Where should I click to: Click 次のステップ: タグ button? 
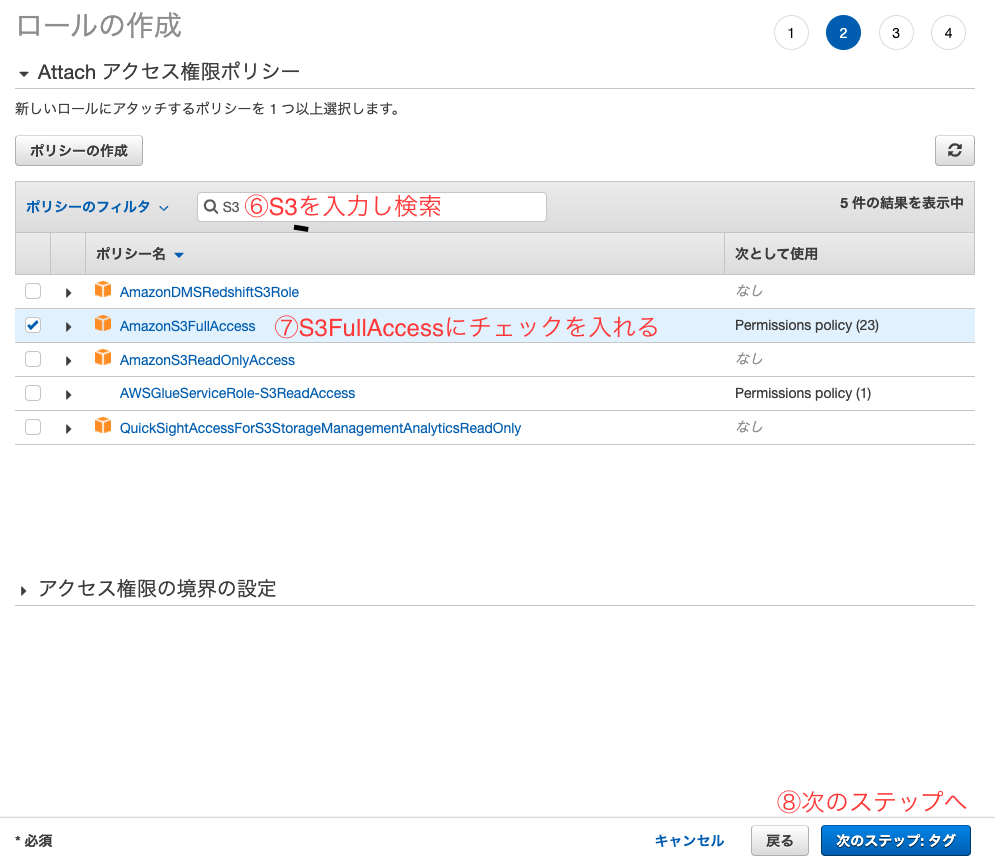[x=895, y=841]
